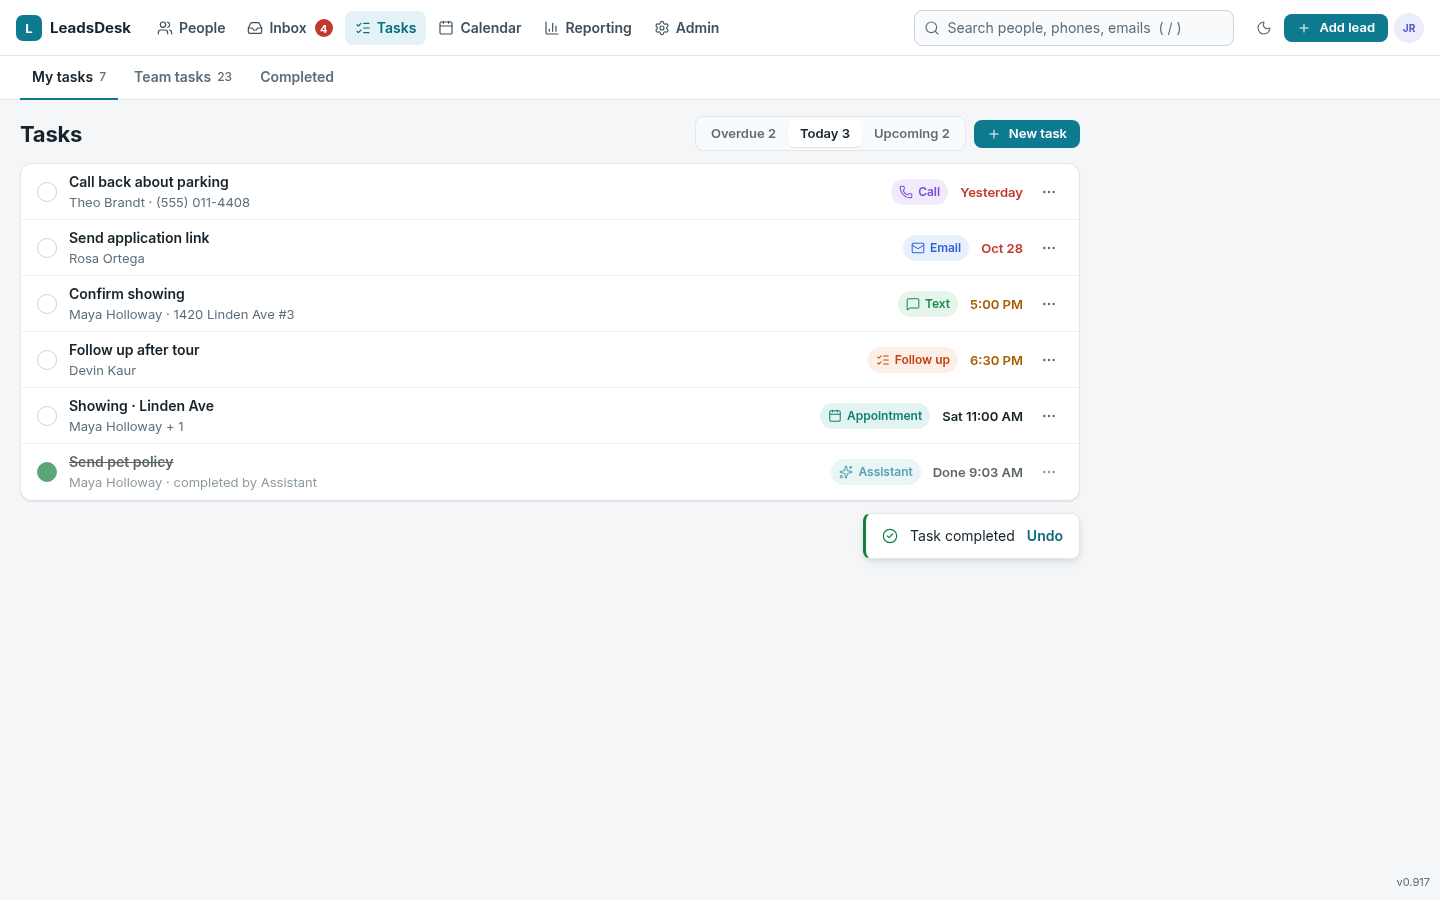The image size is (1440, 900).
Task: Open more options for Send pet policy
Action: (x=1049, y=472)
